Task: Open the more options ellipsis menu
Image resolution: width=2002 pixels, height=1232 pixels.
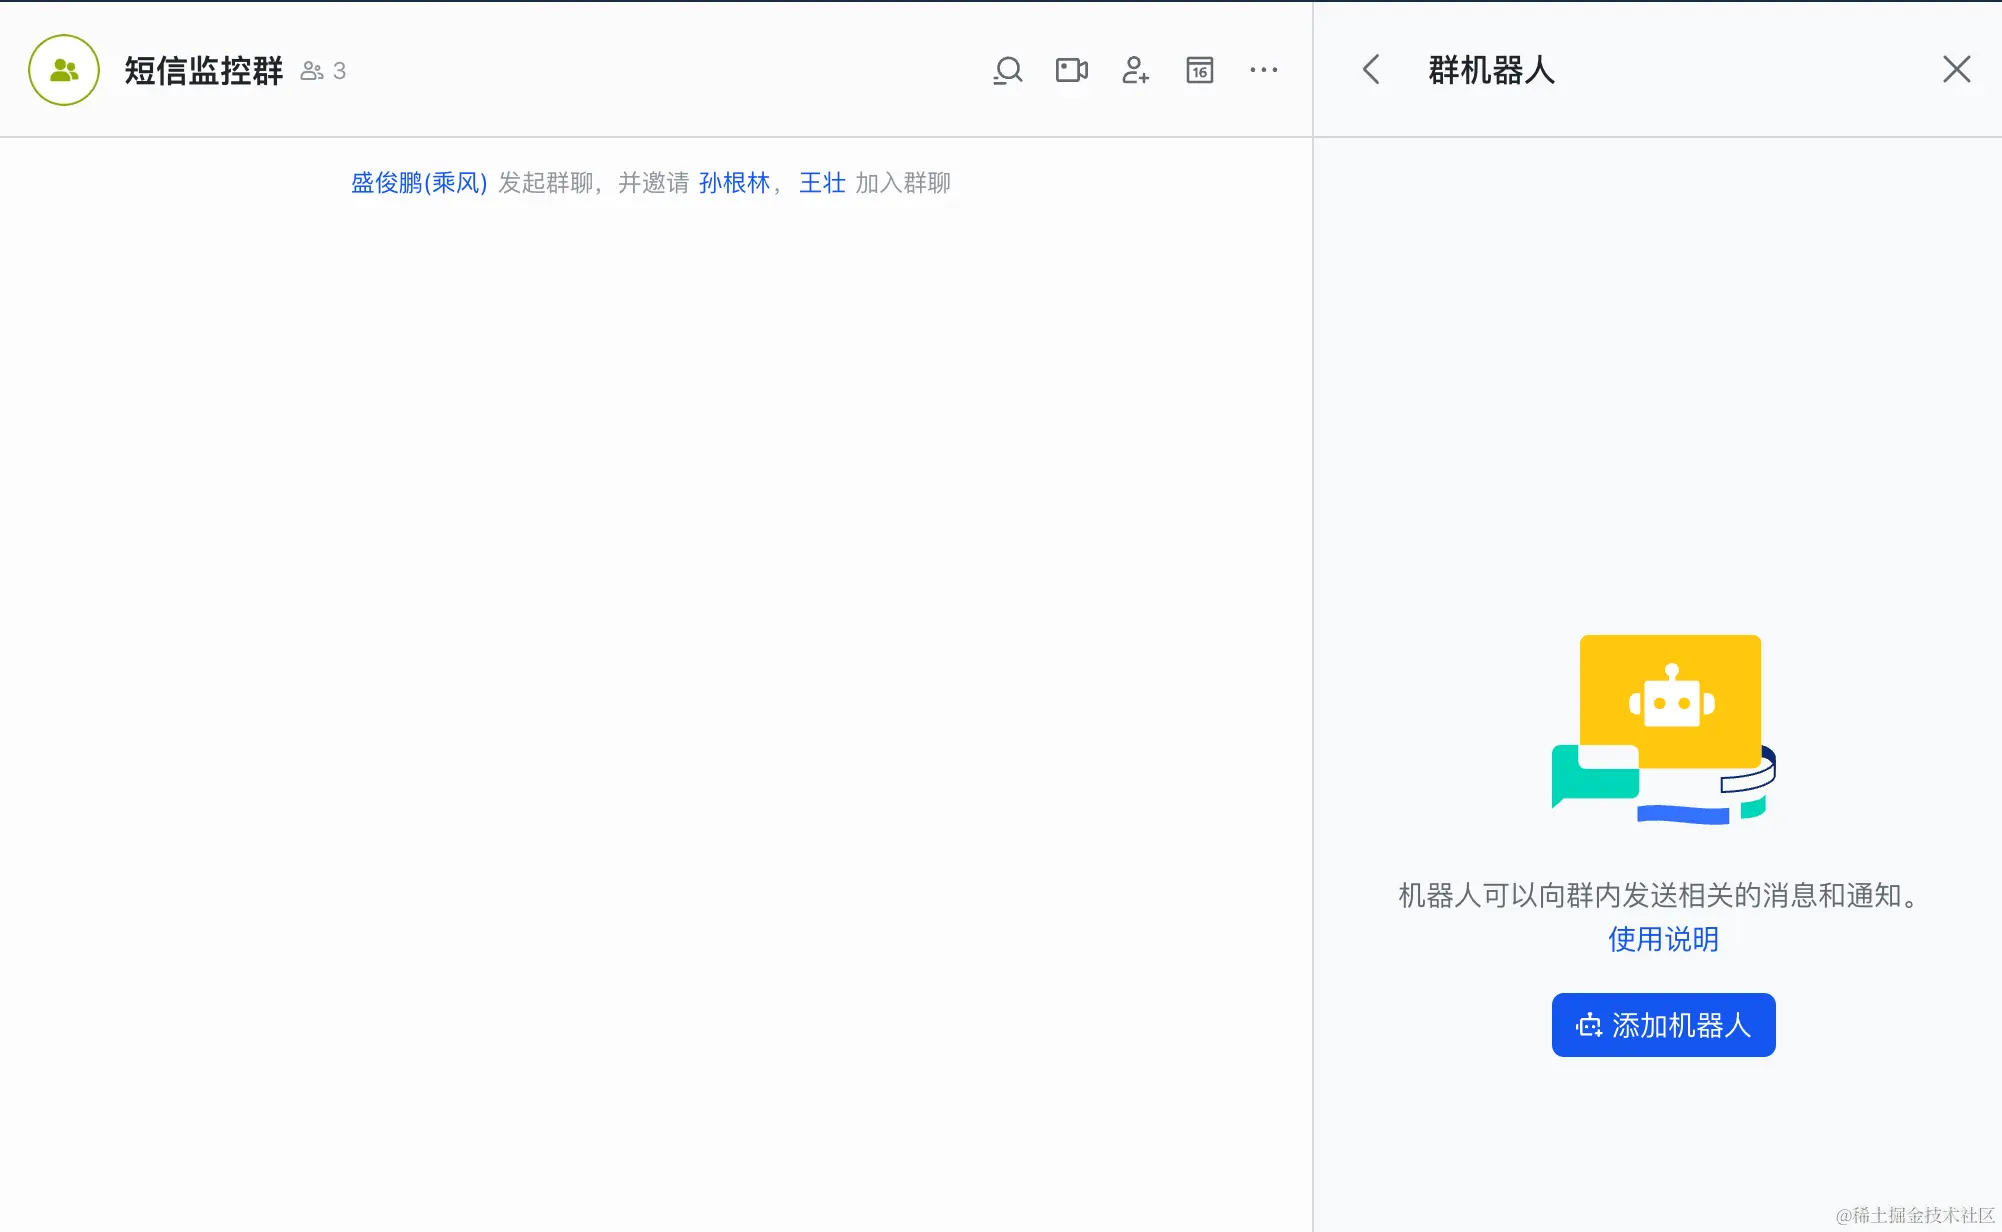Action: click(x=1263, y=70)
